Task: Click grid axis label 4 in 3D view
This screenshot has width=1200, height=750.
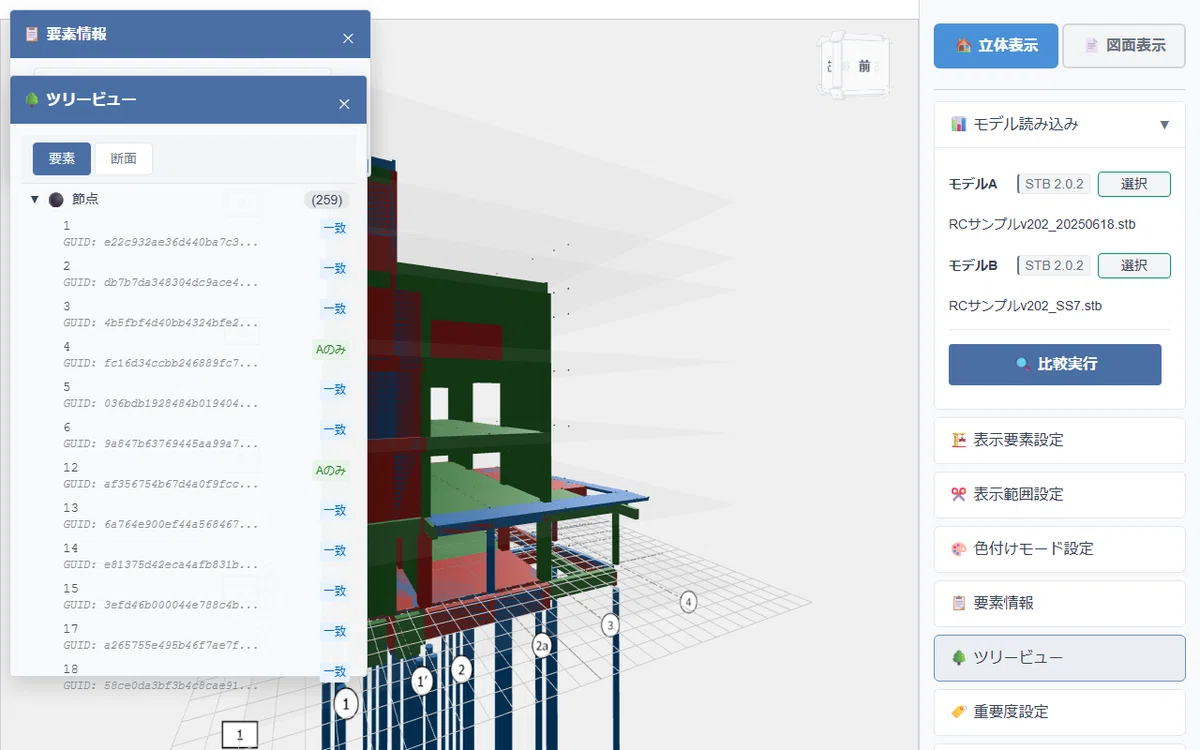Action: [x=688, y=601]
